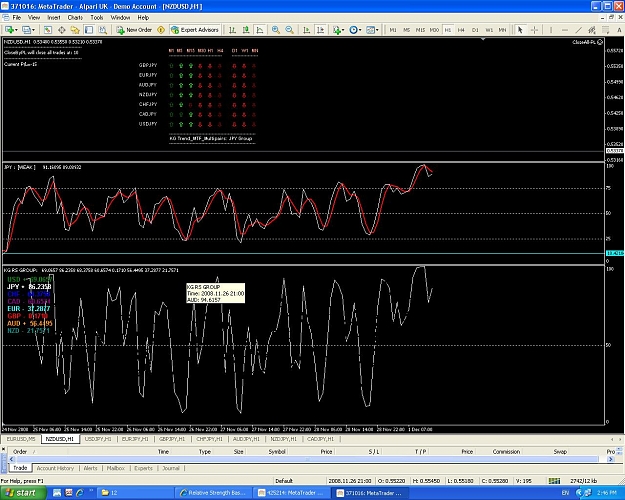Open the periodicity clock dropdown
This screenshot has width=625, height=500.
360,30
